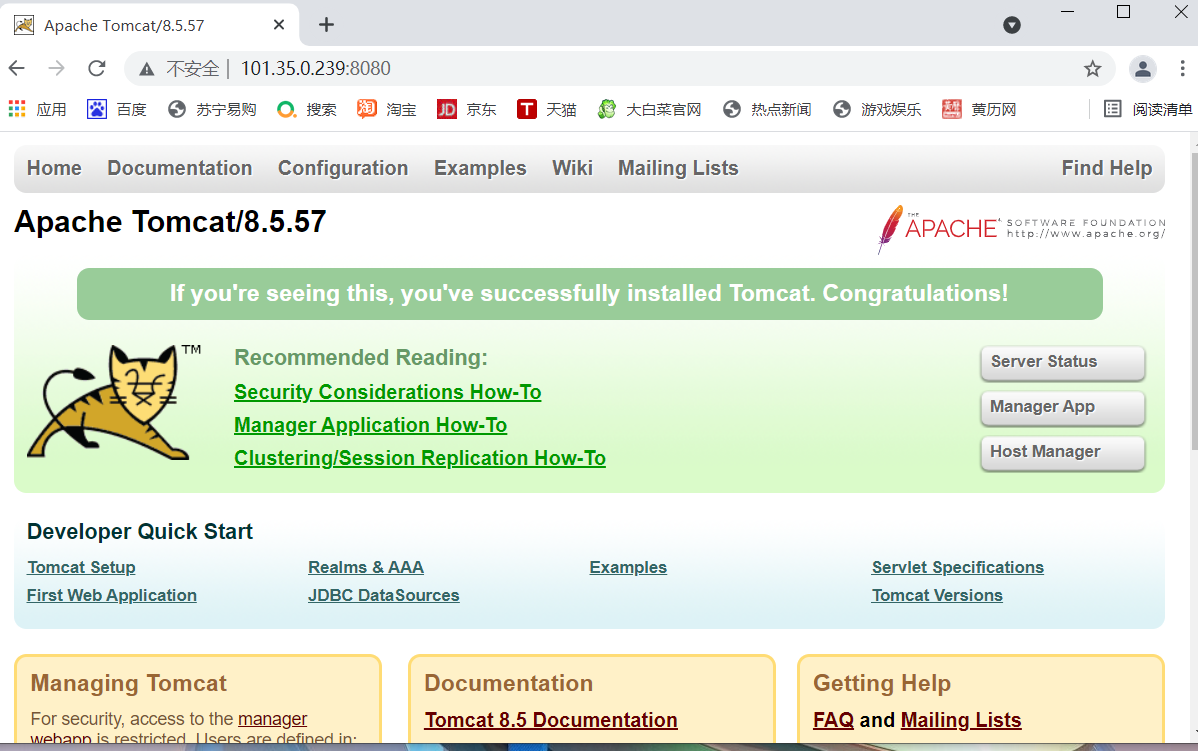Open the JDBC DataSources link

point(384,595)
